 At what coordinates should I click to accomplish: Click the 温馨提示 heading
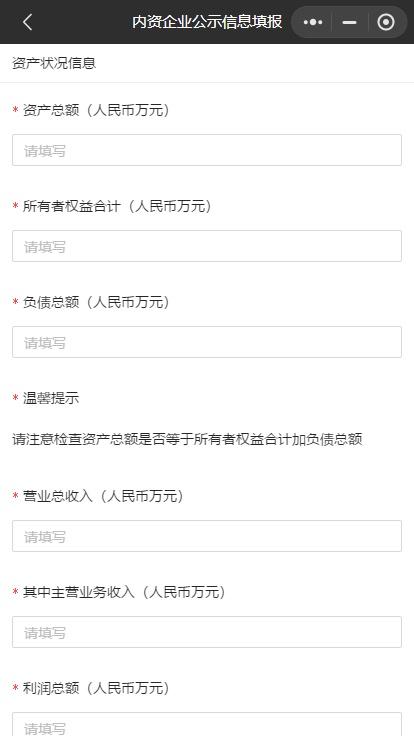tap(51, 399)
